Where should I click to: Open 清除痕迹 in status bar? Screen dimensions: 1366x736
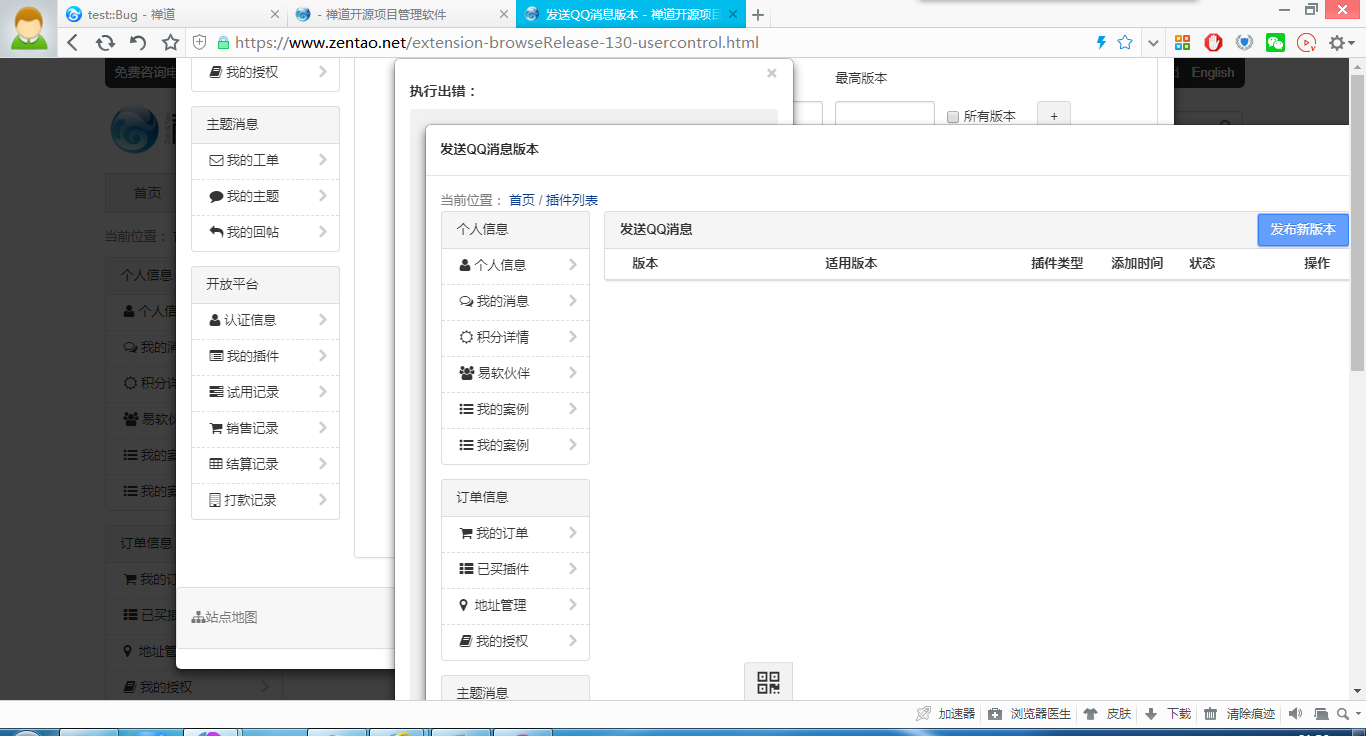(x=1240, y=714)
